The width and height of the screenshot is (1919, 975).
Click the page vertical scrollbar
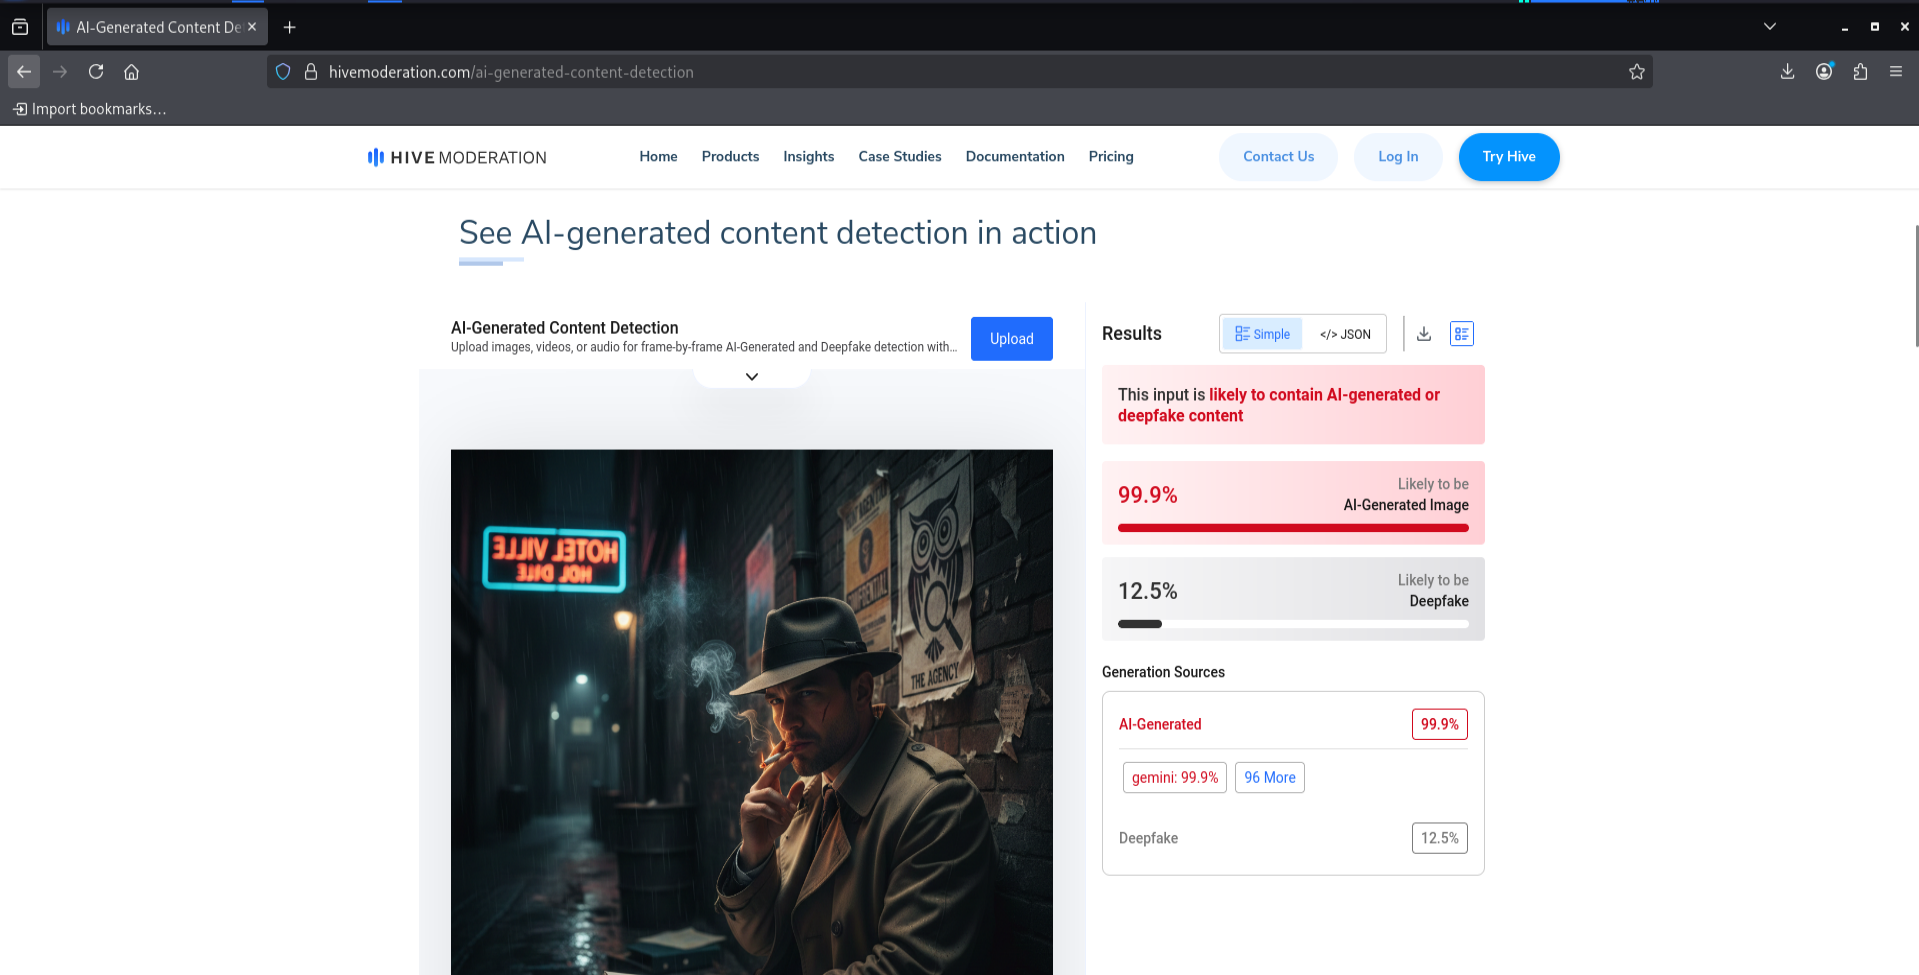tap(1915, 286)
